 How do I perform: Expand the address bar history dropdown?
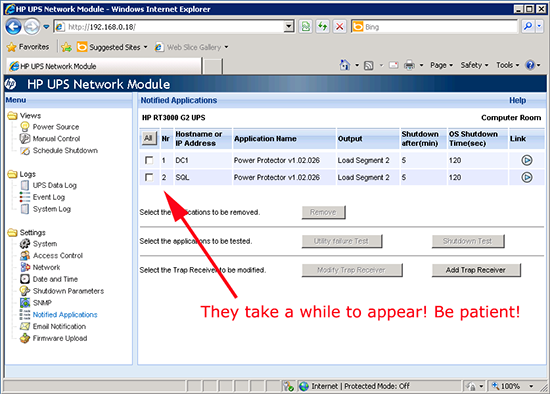click(289, 27)
